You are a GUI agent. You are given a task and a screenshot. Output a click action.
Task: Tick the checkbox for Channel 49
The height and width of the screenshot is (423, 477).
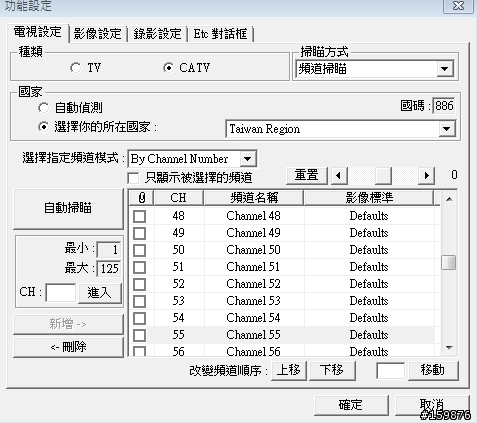[139, 233]
